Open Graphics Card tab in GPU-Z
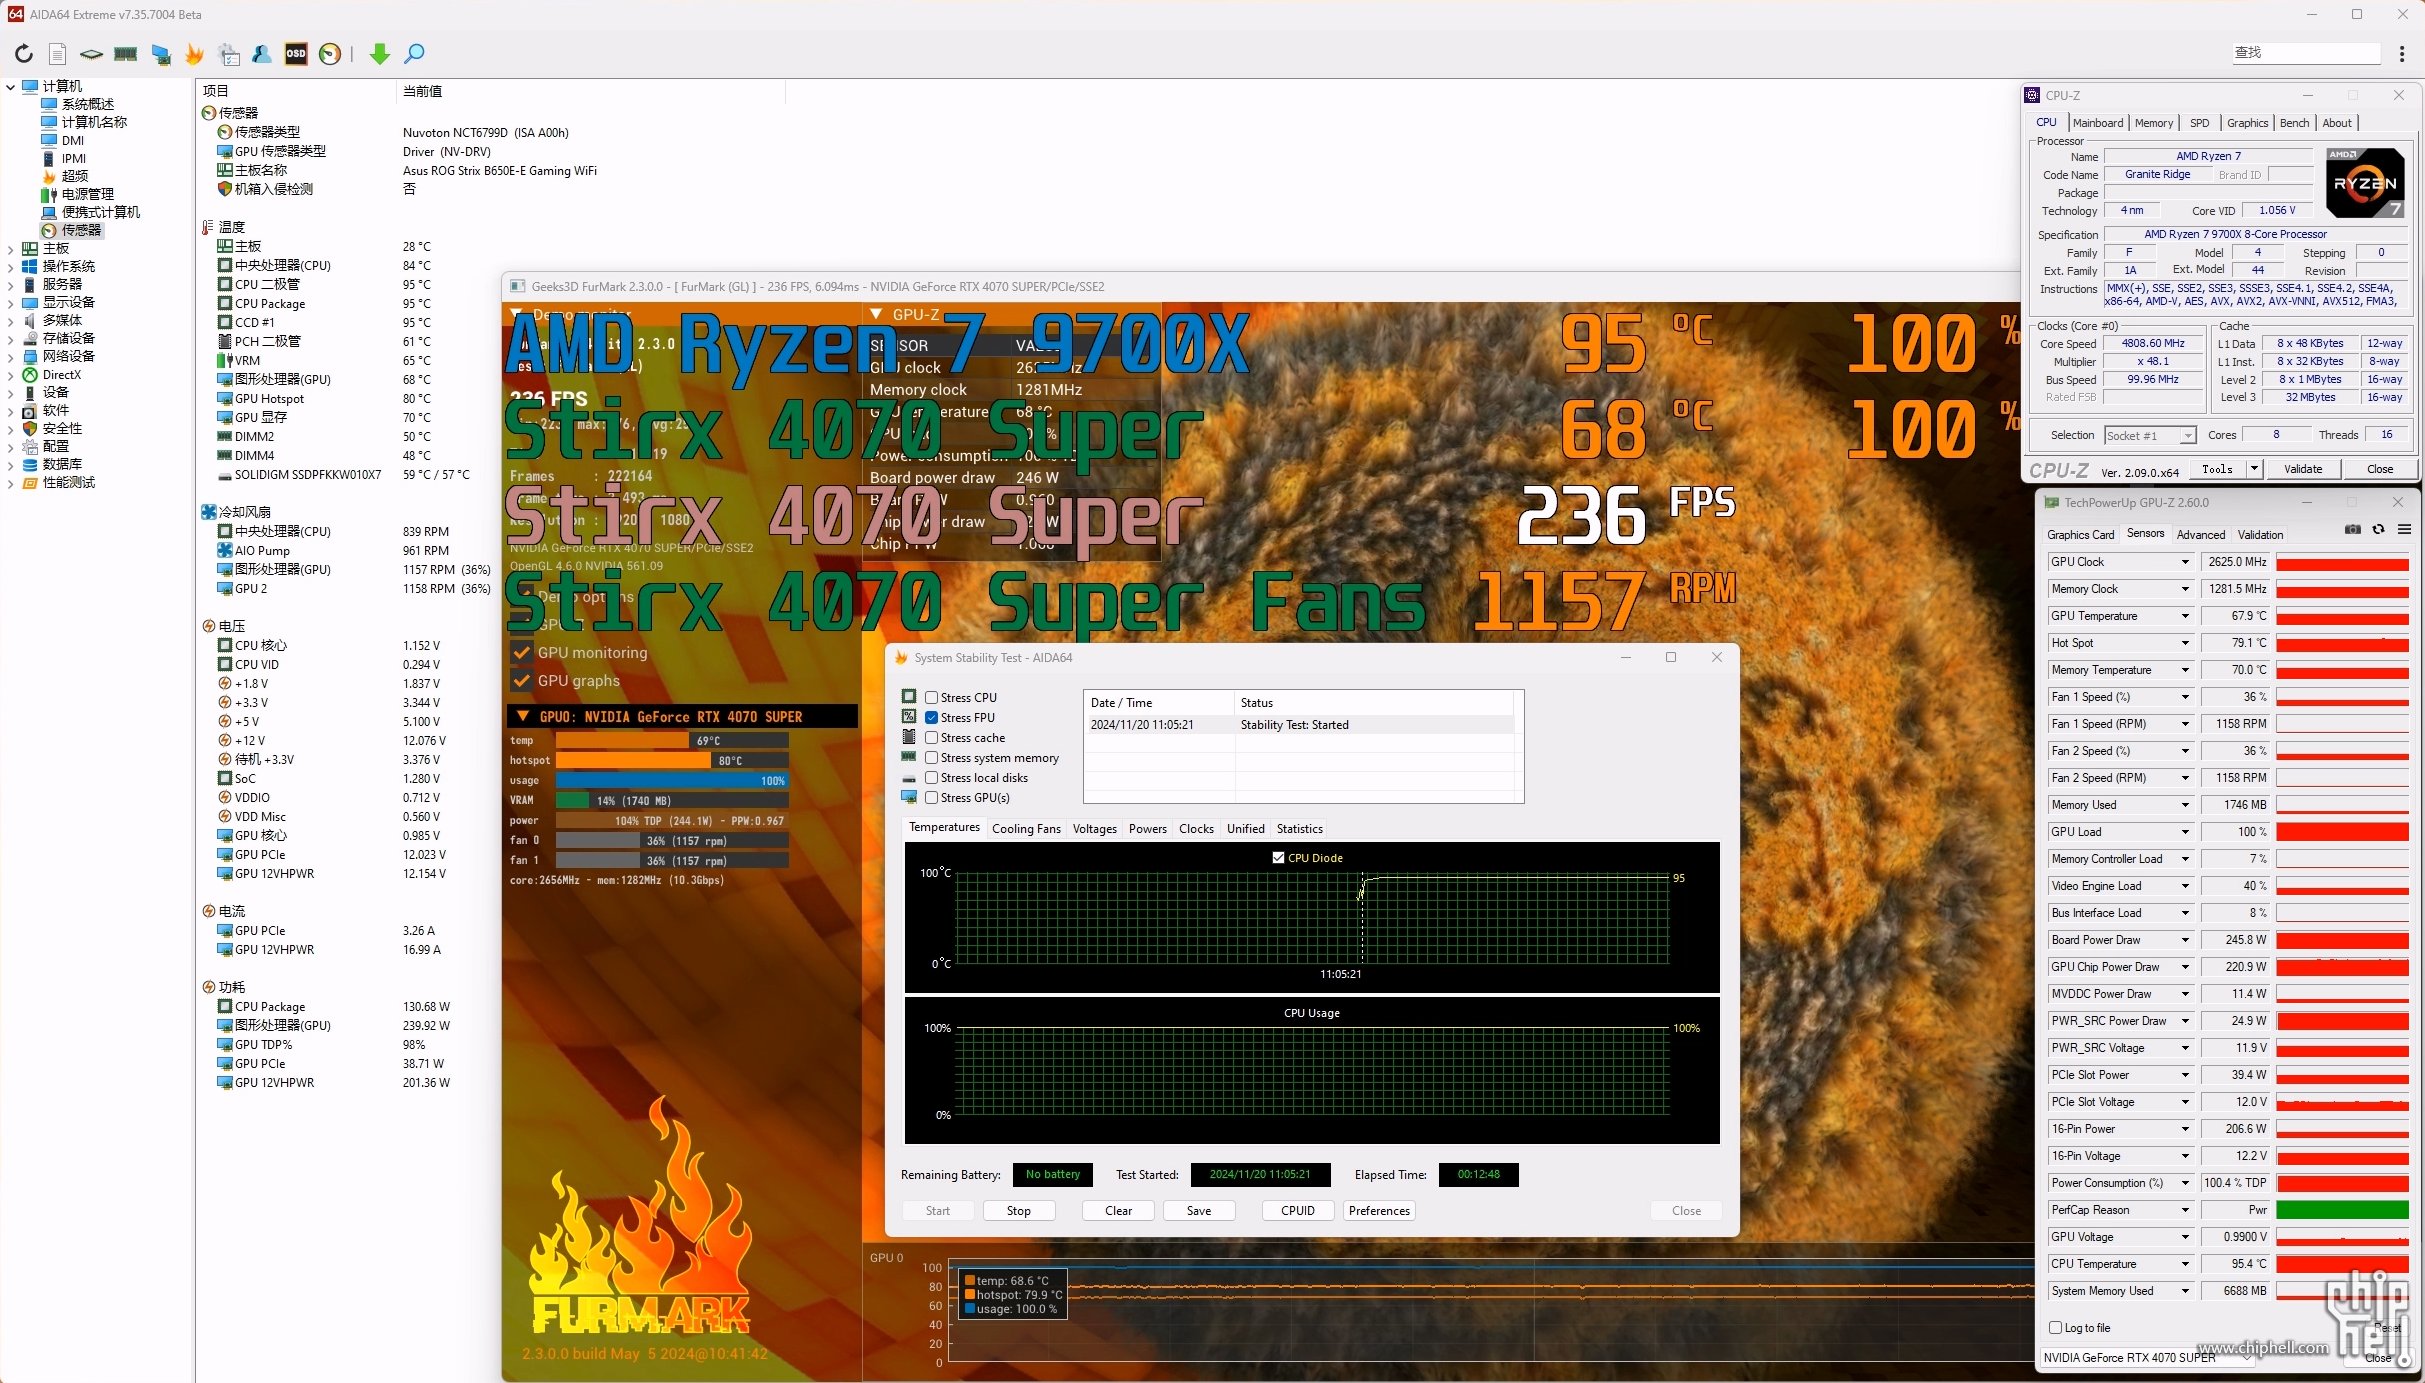The height and width of the screenshot is (1383, 2425). (2080, 535)
